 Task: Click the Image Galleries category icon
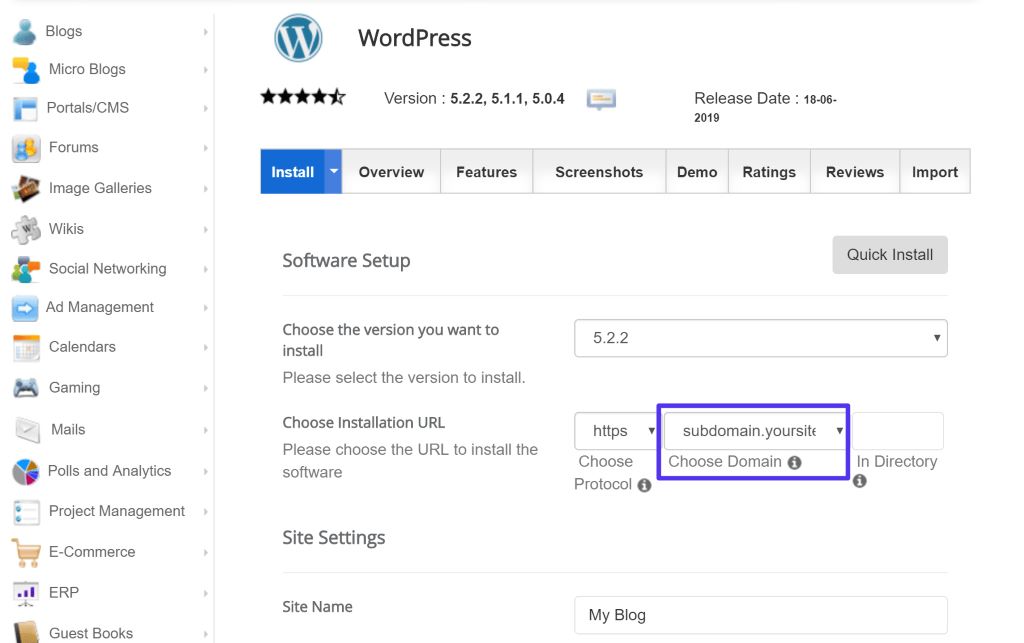pyautogui.click(x=26, y=189)
